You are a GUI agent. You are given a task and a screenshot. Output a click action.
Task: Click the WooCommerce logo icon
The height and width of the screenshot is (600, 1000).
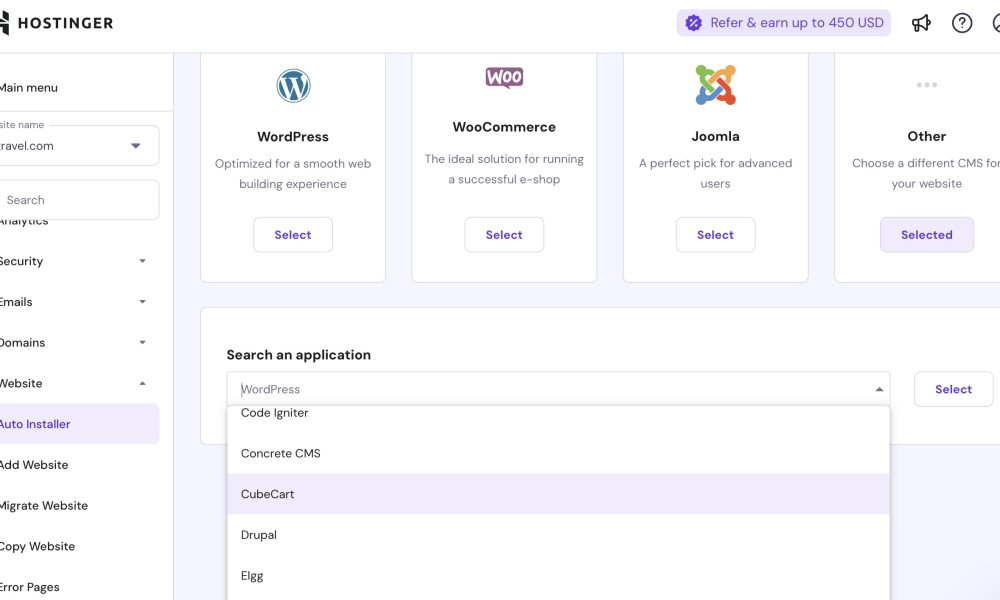(x=504, y=77)
